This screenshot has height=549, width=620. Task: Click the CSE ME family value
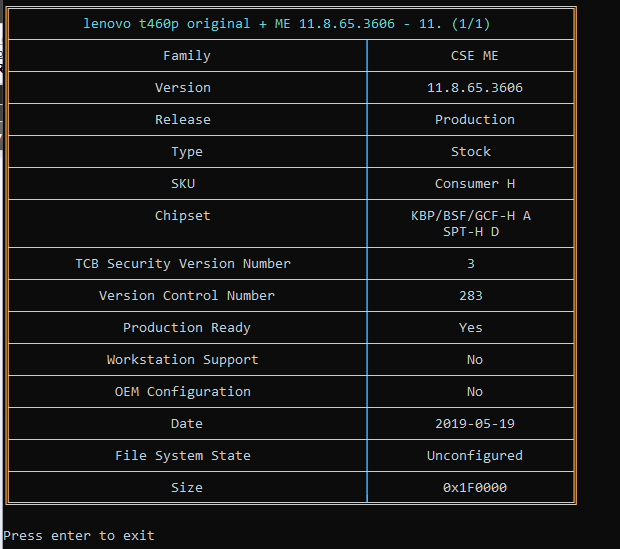[x=474, y=56]
